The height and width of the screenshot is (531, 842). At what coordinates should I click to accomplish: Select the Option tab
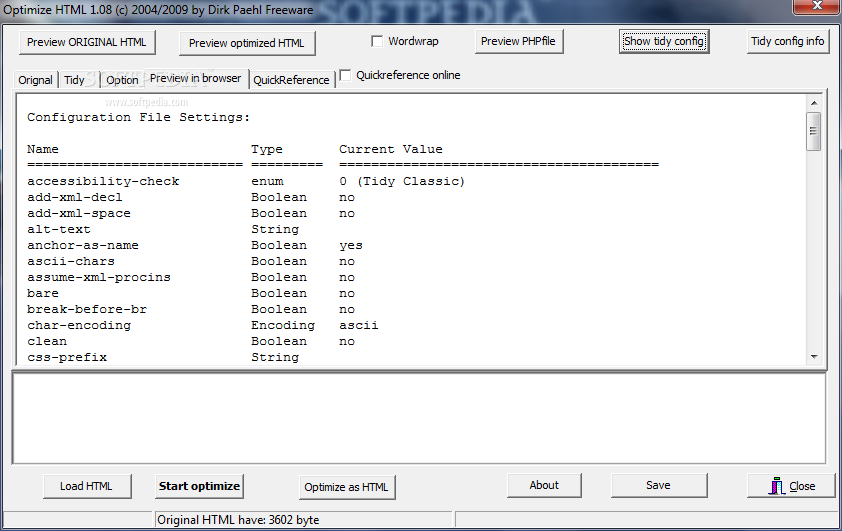122,80
